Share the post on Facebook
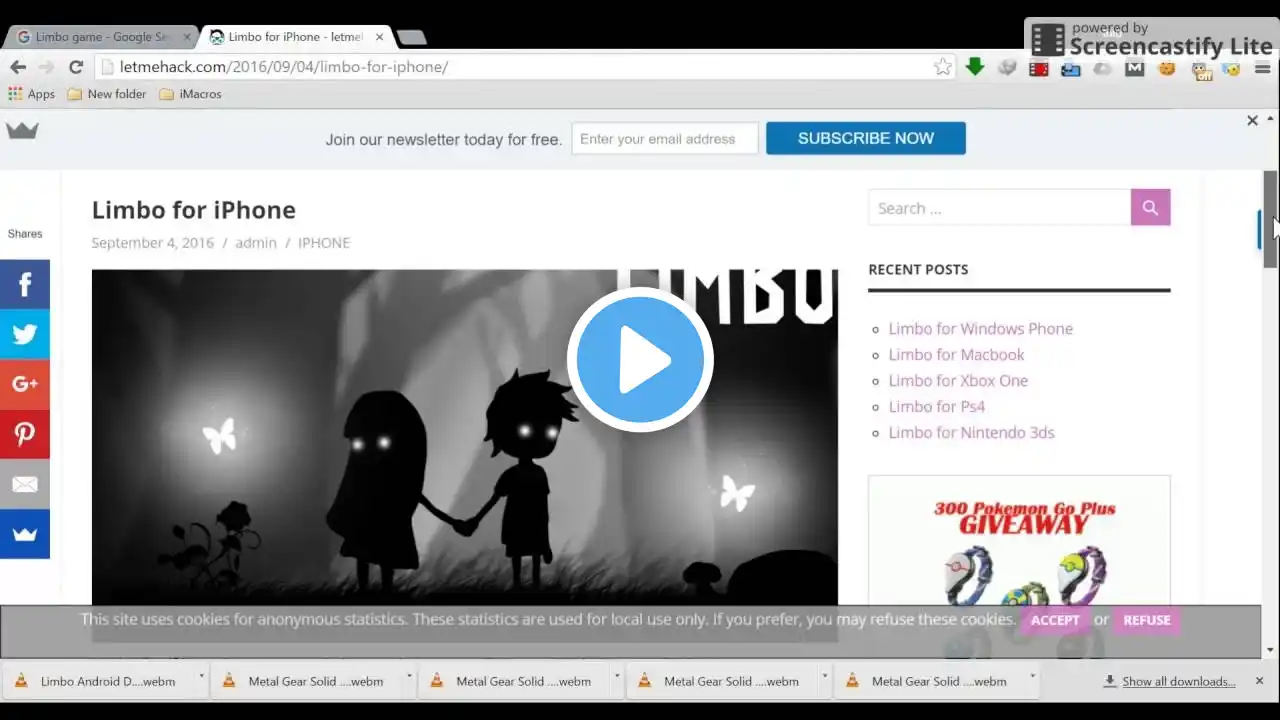Screen dimensions: 1280x720 pyautogui.click(x=25, y=284)
